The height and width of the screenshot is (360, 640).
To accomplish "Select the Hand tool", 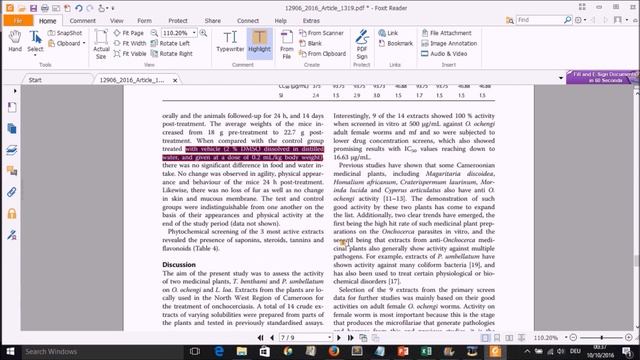I will [x=15, y=41].
